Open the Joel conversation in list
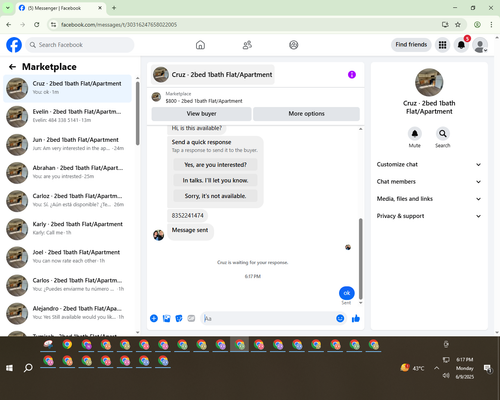 click(67, 257)
